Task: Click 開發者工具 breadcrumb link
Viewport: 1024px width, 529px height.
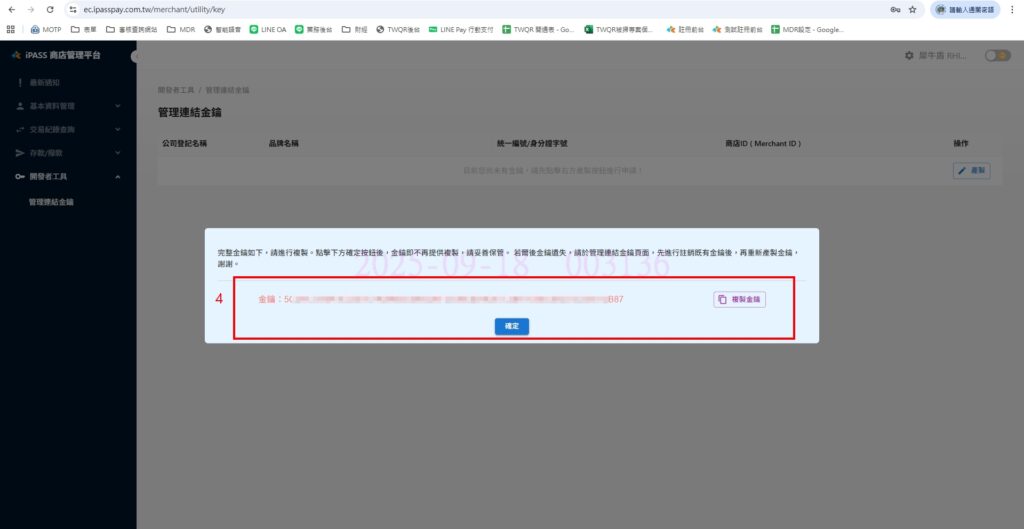Action: tap(175, 90)
